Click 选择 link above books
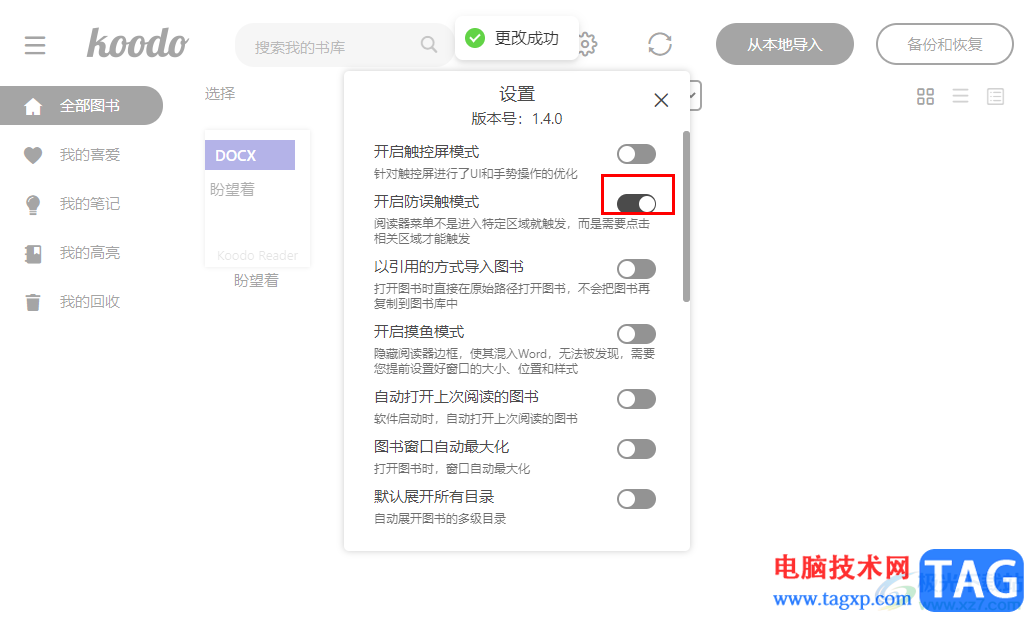 pos(220,94)
